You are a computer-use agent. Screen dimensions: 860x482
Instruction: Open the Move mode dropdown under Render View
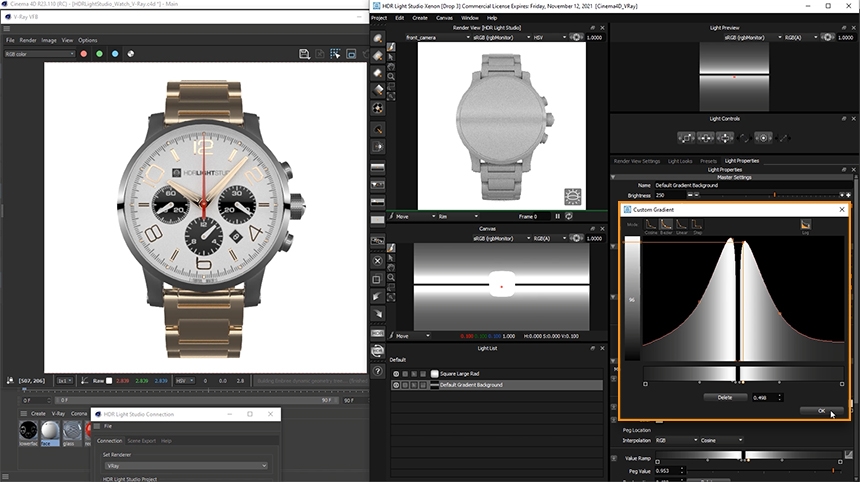tap(416, 217)
